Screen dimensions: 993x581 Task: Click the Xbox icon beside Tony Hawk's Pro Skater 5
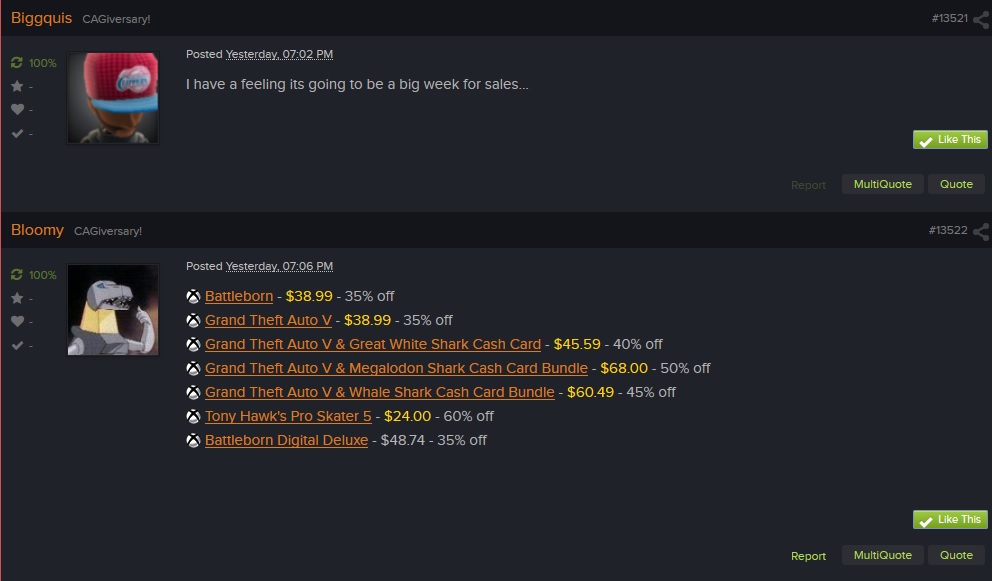coord(193,416)
